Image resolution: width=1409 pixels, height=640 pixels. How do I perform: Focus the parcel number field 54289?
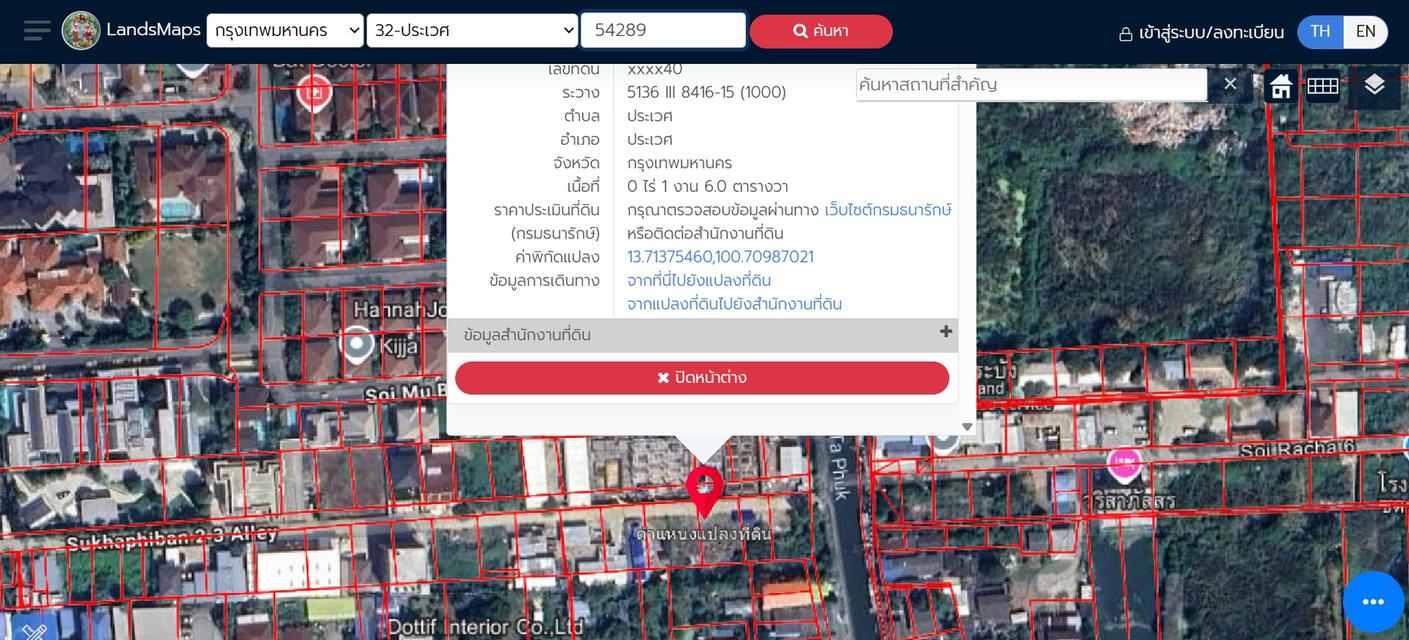point(663,30)
